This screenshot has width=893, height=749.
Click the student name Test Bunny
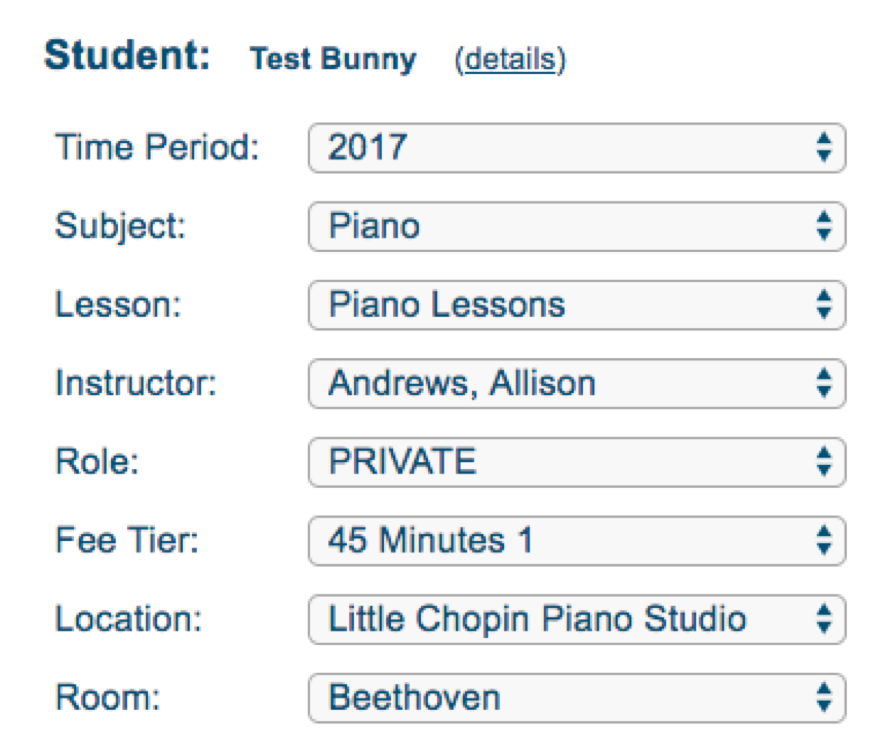point(333,60)
